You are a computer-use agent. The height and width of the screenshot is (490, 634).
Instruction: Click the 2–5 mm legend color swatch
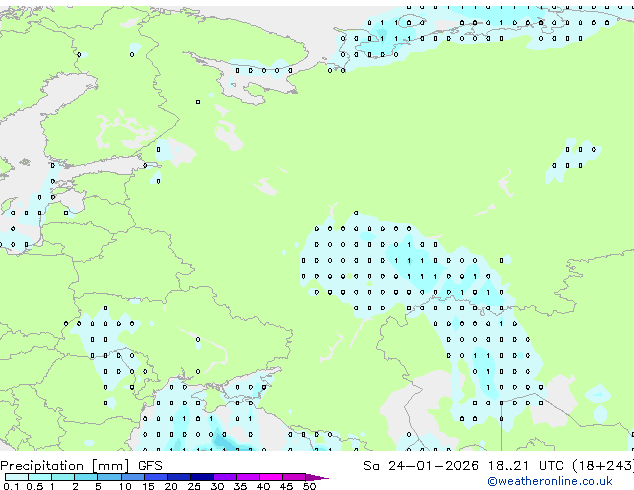pyautogui.click(x=86, y=477)
